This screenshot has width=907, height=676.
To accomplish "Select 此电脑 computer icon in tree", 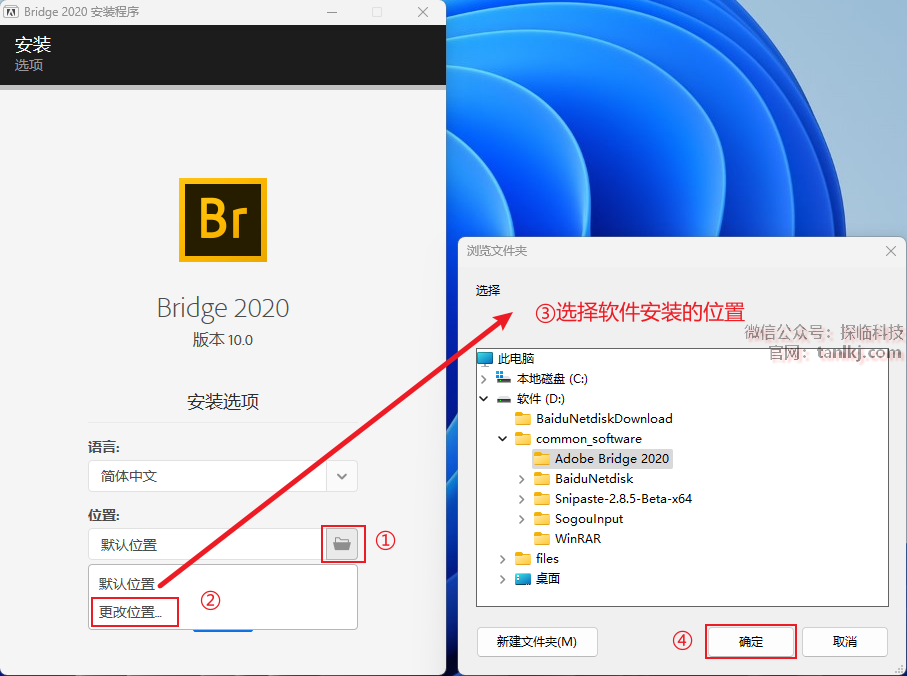I will (485, 359).
